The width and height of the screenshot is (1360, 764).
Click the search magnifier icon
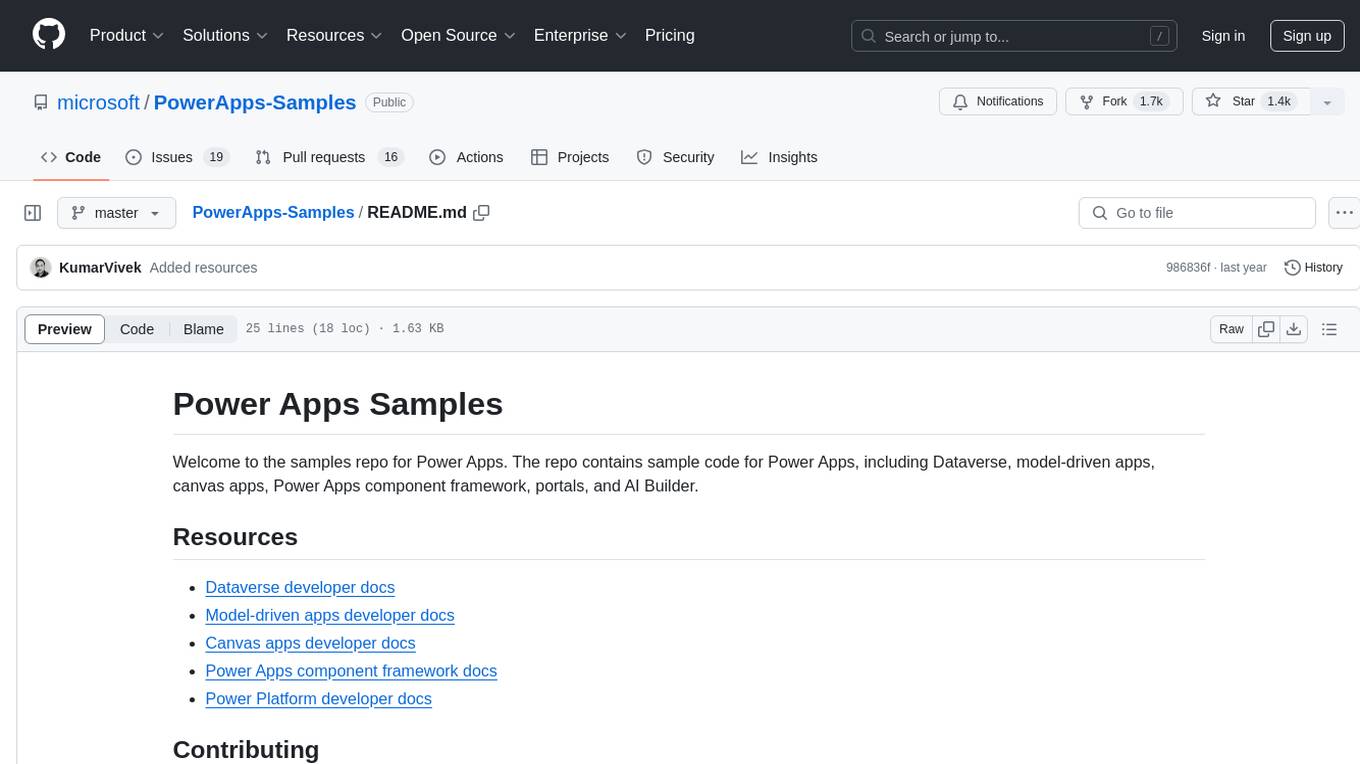[x=868, y=36]
